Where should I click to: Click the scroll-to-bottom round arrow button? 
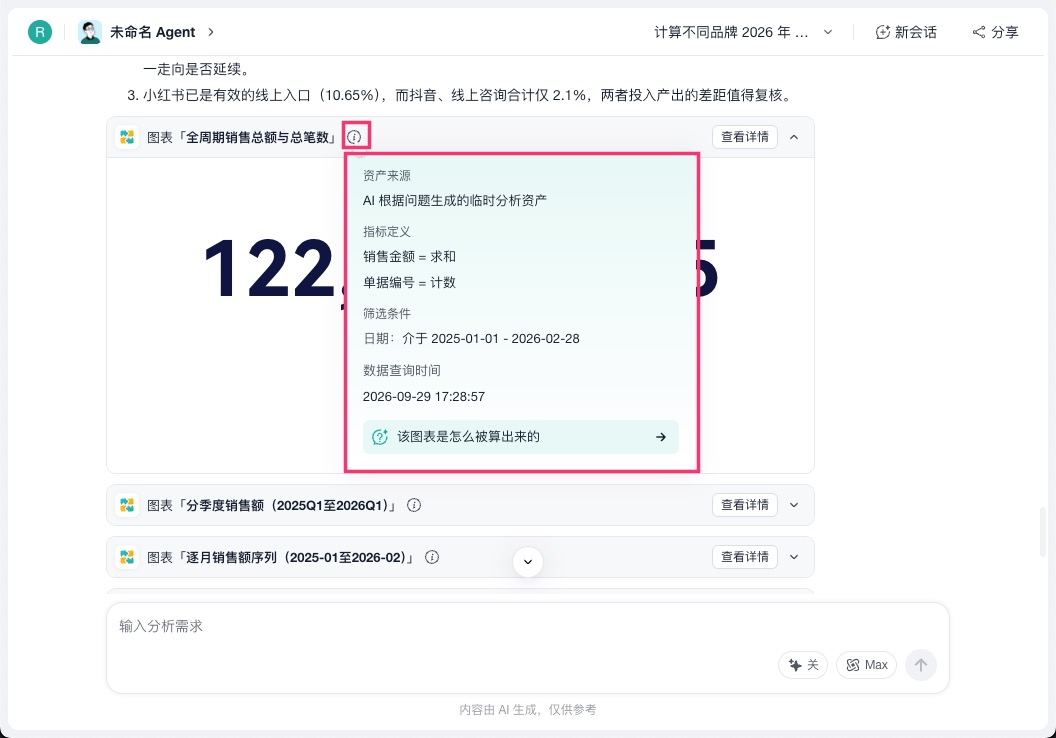click(528, 562)
